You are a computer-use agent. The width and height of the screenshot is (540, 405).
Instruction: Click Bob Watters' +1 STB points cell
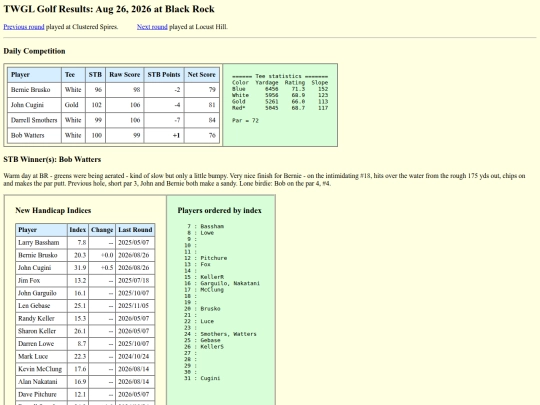(164, 135)
